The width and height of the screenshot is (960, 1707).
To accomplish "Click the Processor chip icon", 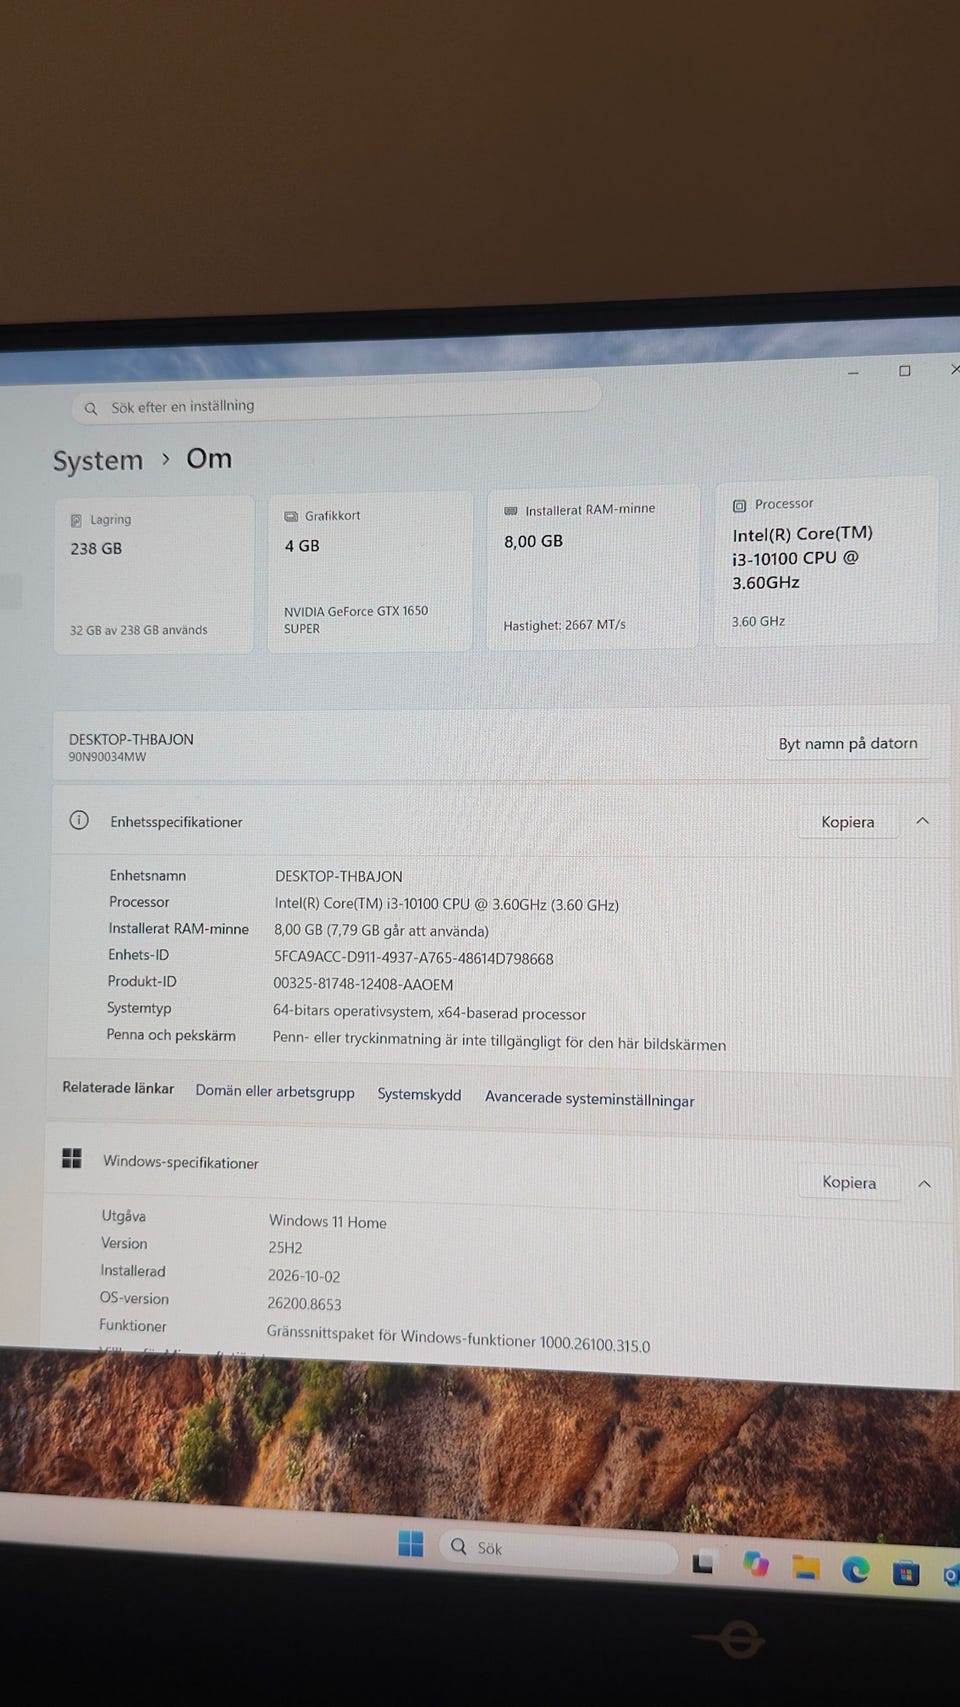I will coord(740,506).
